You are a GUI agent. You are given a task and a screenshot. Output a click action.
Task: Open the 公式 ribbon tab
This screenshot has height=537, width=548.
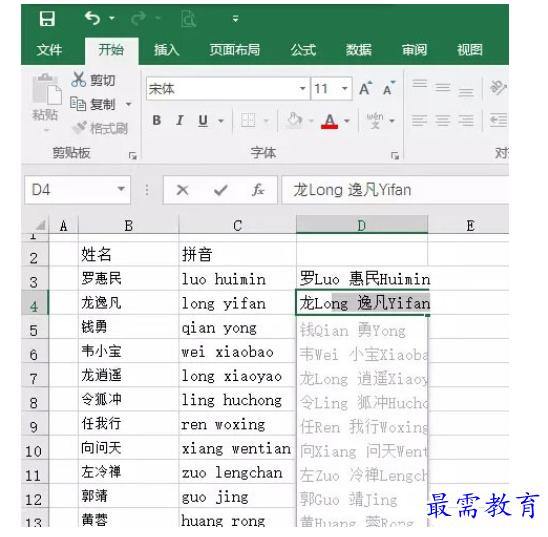click(x=303, y=50)
